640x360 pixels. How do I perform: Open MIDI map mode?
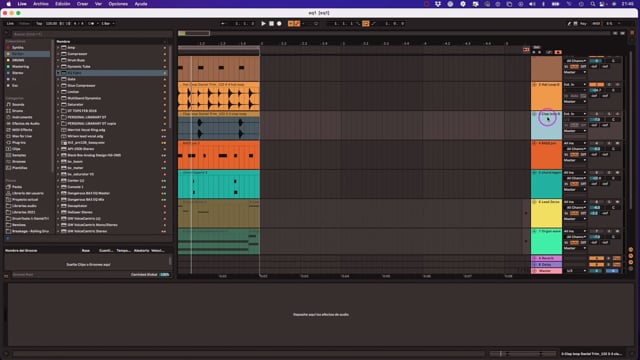pyautogui.click(x=596, y=24)
